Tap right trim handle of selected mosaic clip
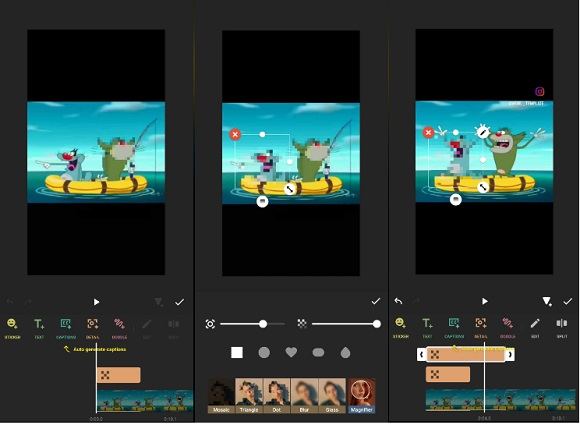This screenshot has height=425, width=580. (x=510, y=354)
